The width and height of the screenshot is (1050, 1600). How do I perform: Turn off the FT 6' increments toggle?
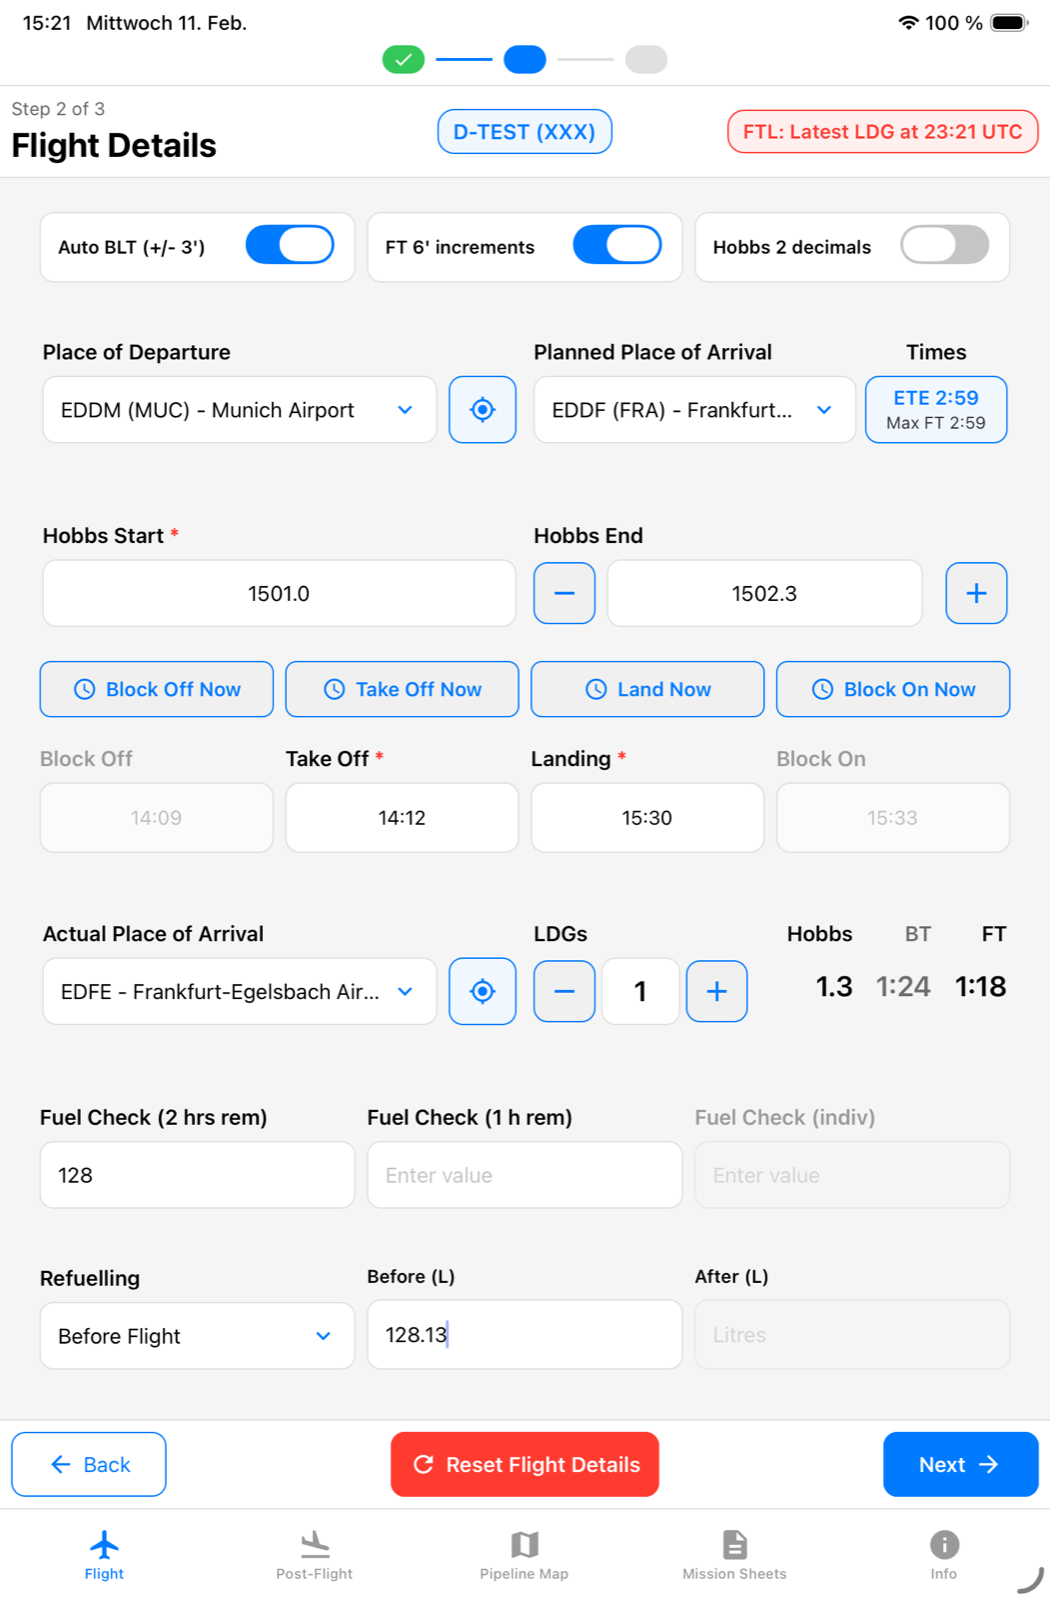click(618, 246)
